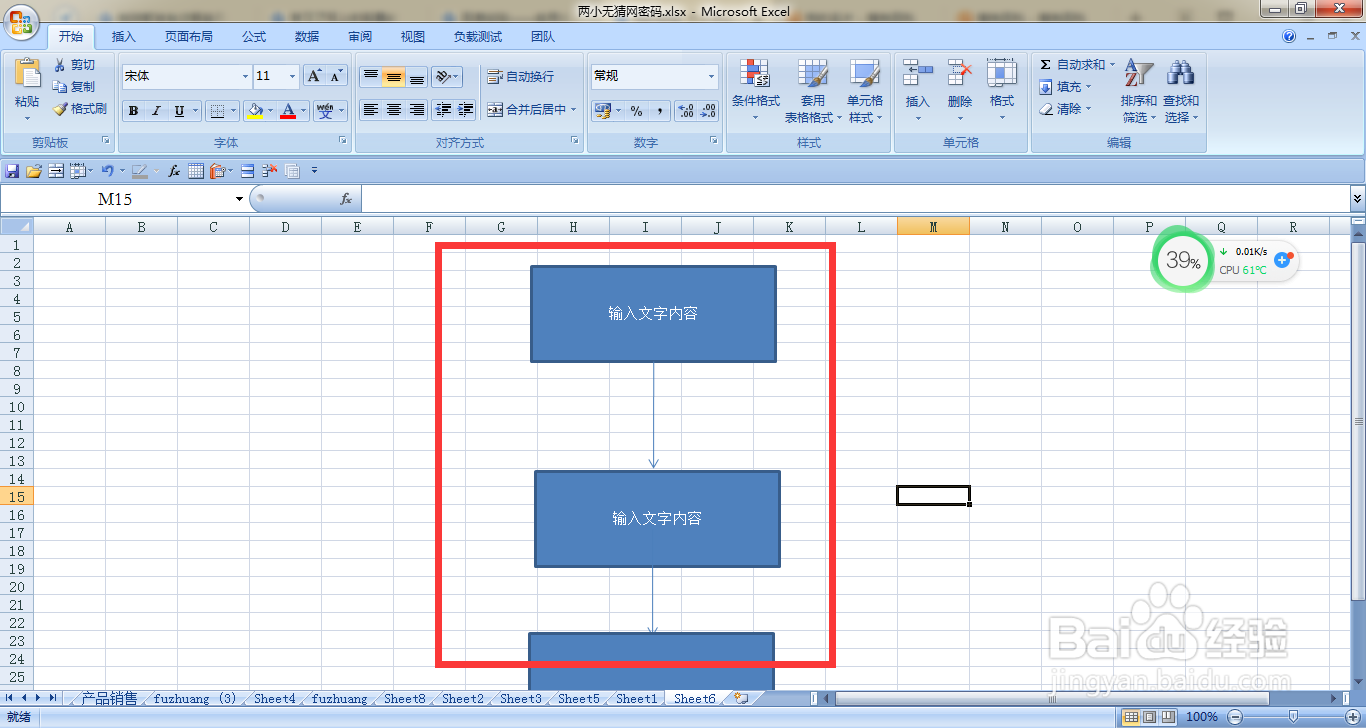The height and width of the screenshot is (728, 1366).
Task: Open the number format dropdown (常规)
Action: click(x=655, y=76)
